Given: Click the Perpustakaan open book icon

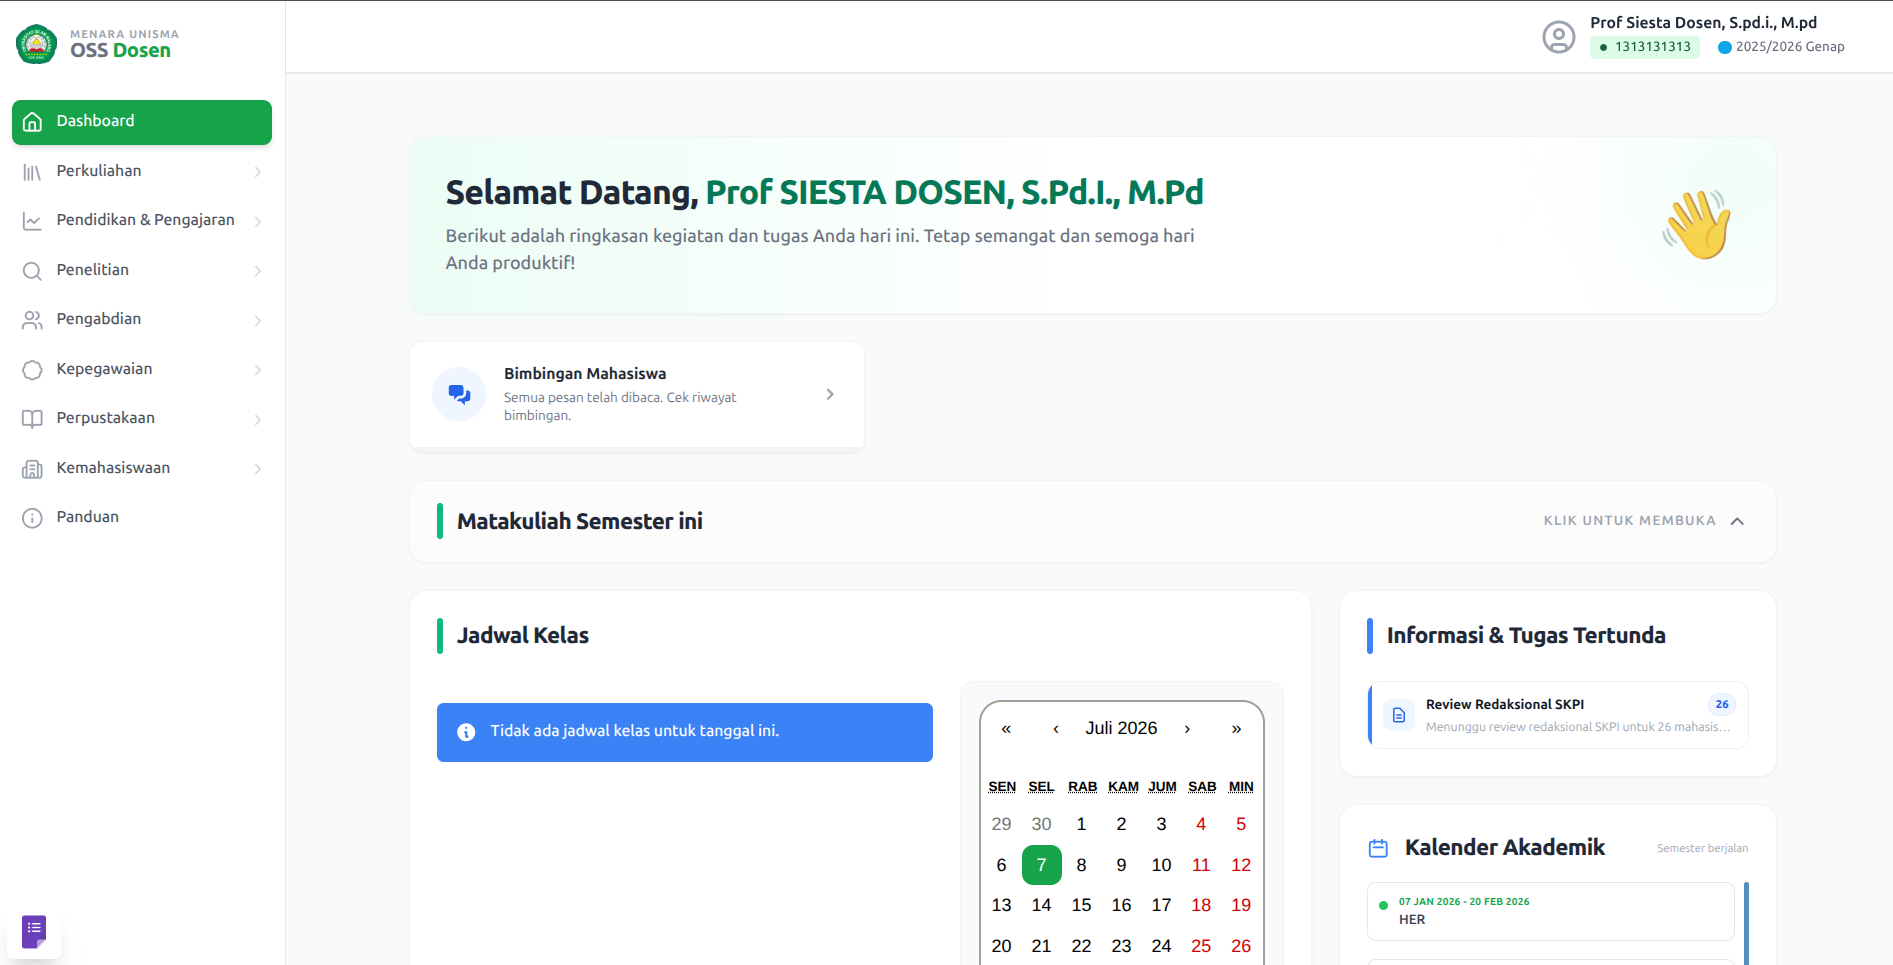Looking at the screenshot, I should tap(32, 419).
